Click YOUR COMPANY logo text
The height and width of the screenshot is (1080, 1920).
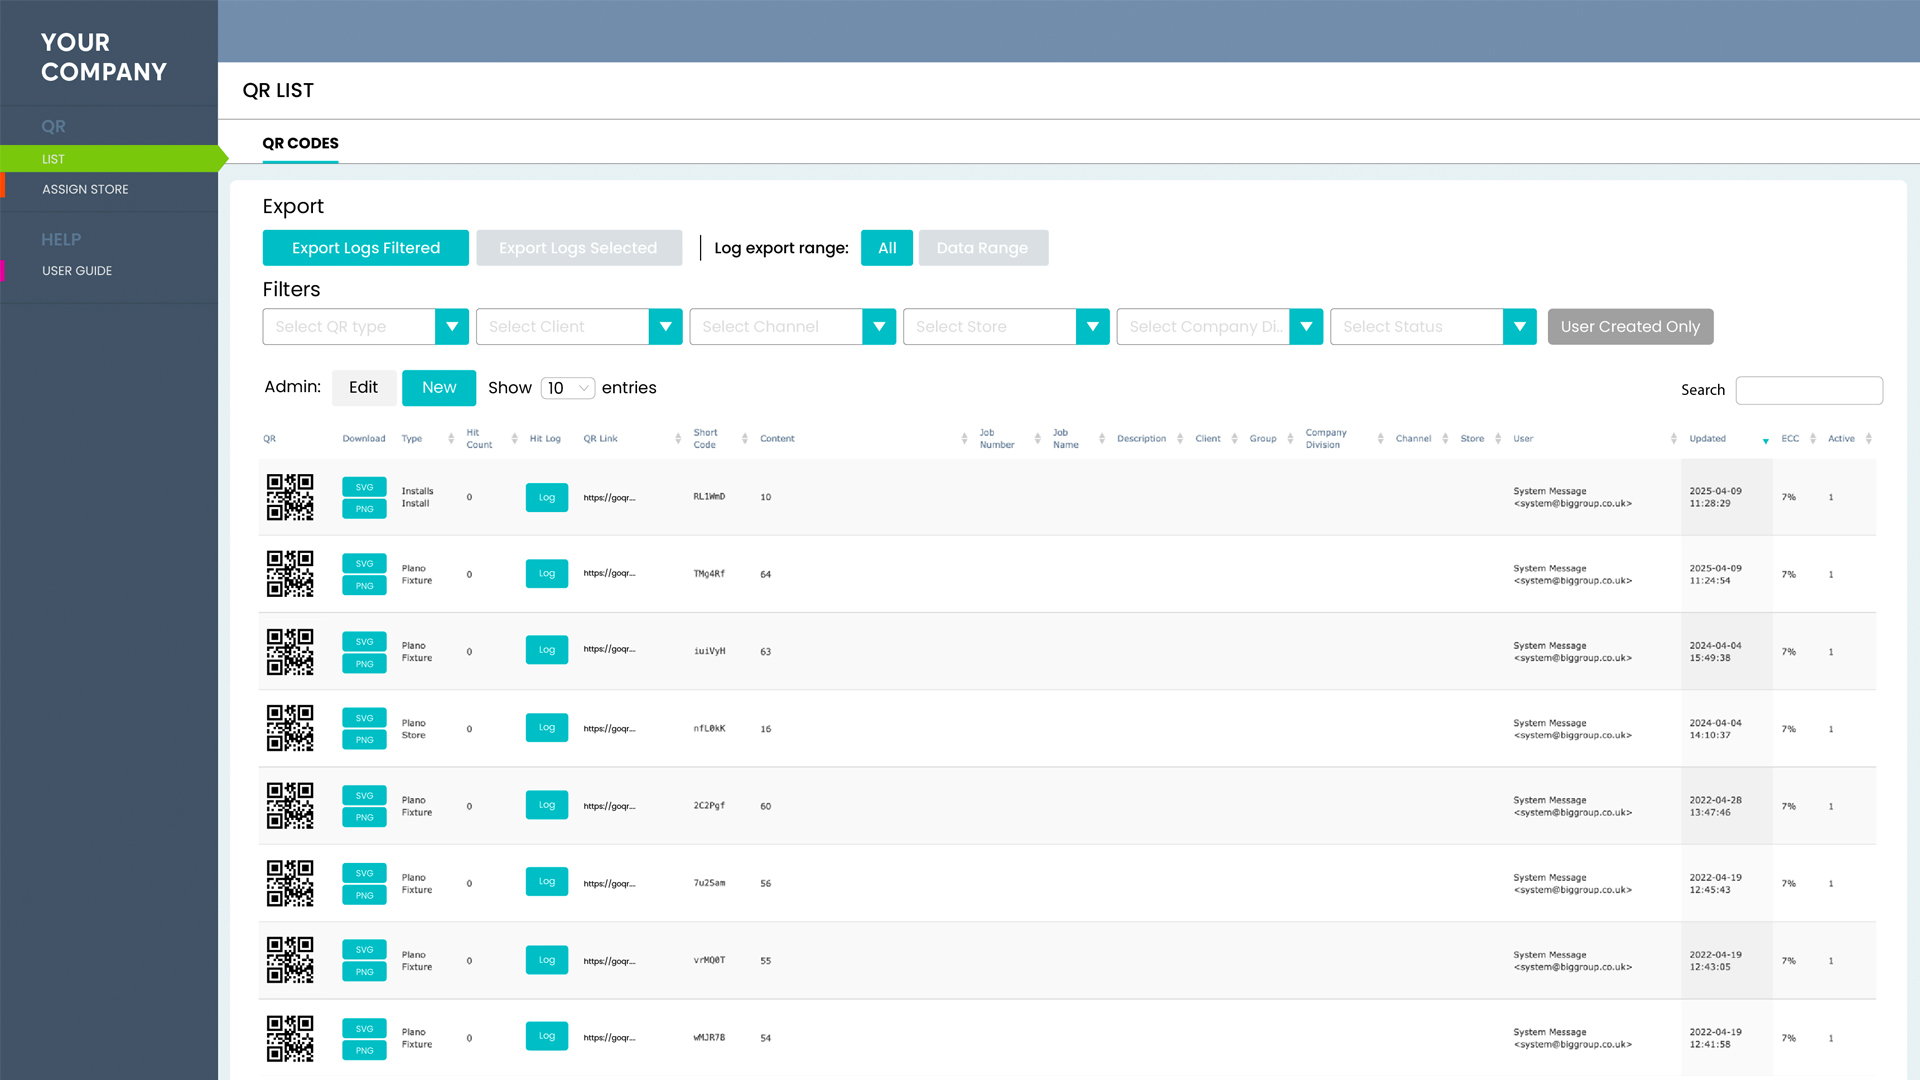pyautogui.click(x=104, y=57)
